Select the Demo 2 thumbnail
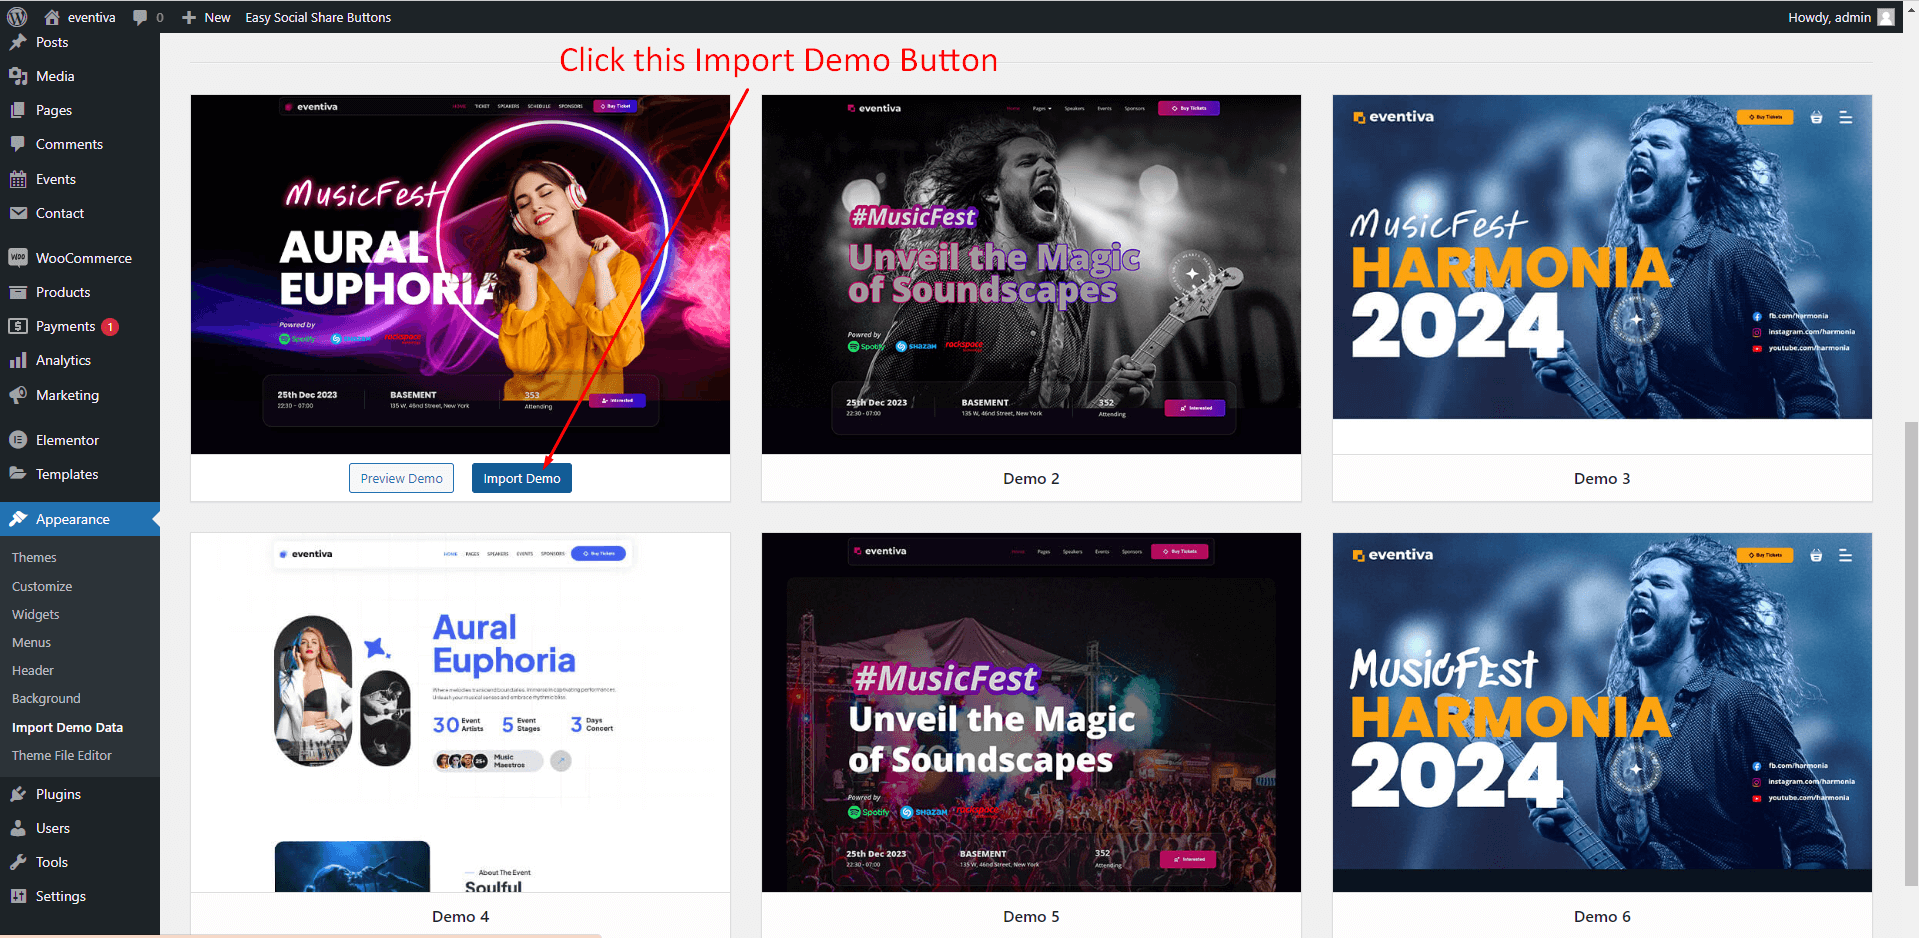Image resolution: width=1919 pixels, height=938 pixels. (x=1031, y=274)
